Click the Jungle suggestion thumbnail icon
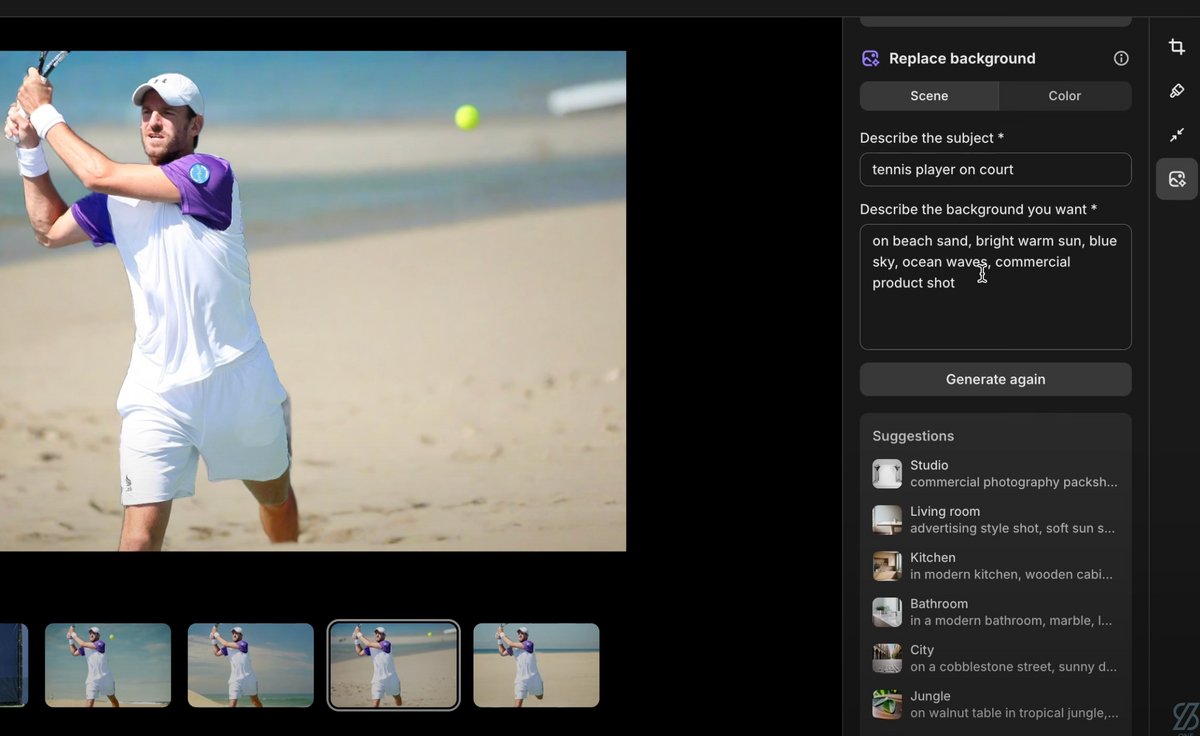 [886, 704]
